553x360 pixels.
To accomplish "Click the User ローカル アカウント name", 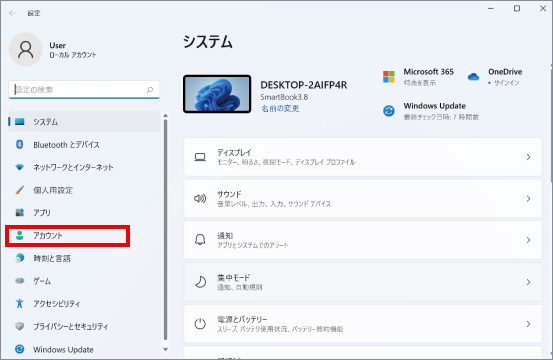I will pos(73,50).
